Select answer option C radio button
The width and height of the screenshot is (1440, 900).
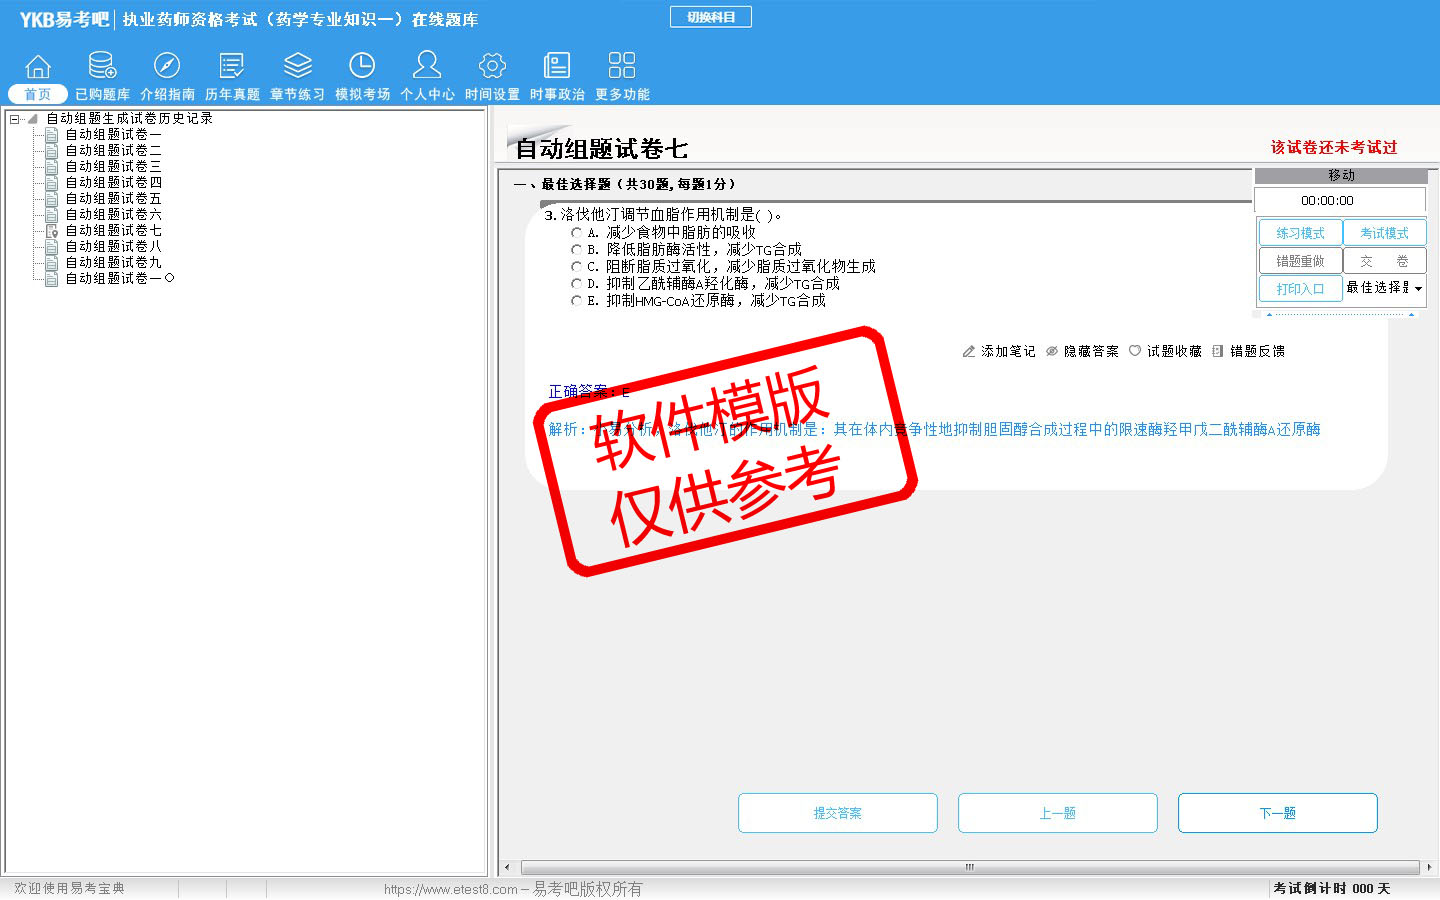(x=576, y=267)
